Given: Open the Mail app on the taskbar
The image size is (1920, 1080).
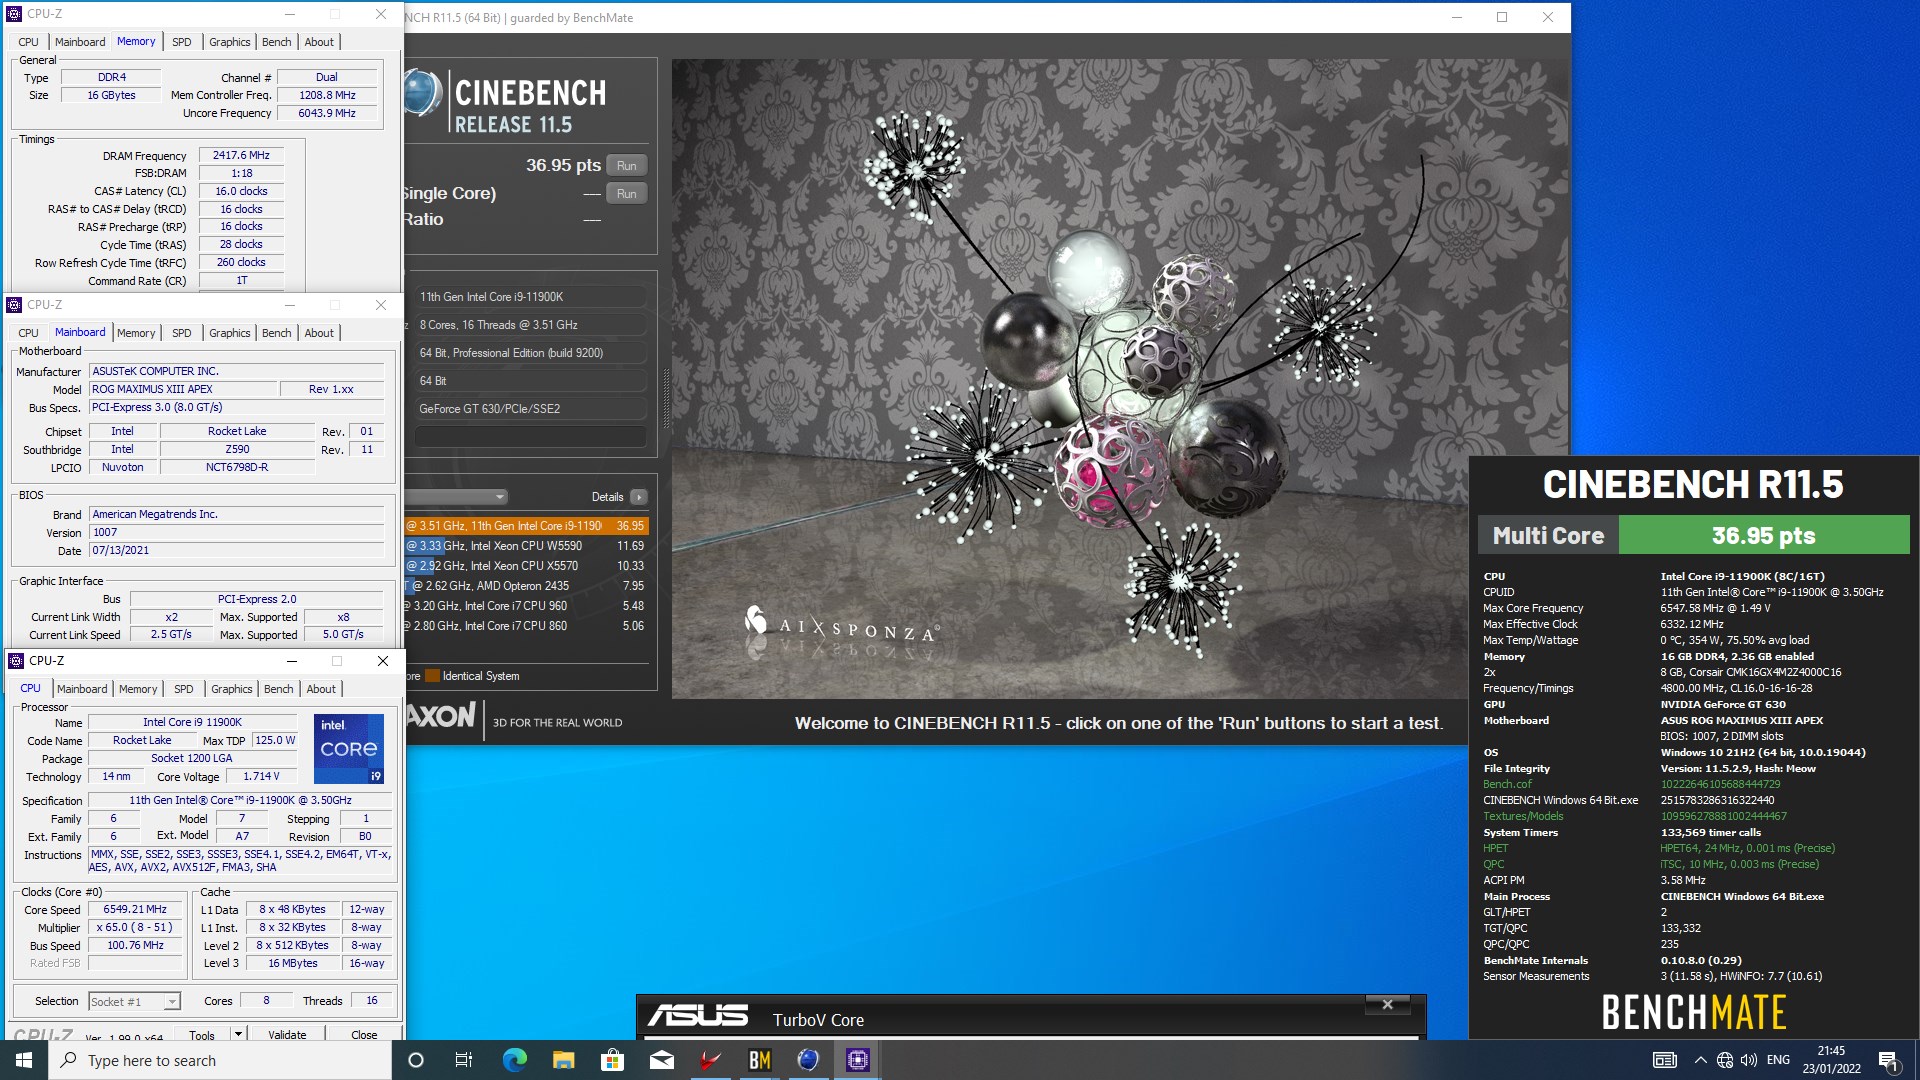Looking at the screenshot, I should [661, 1060].
